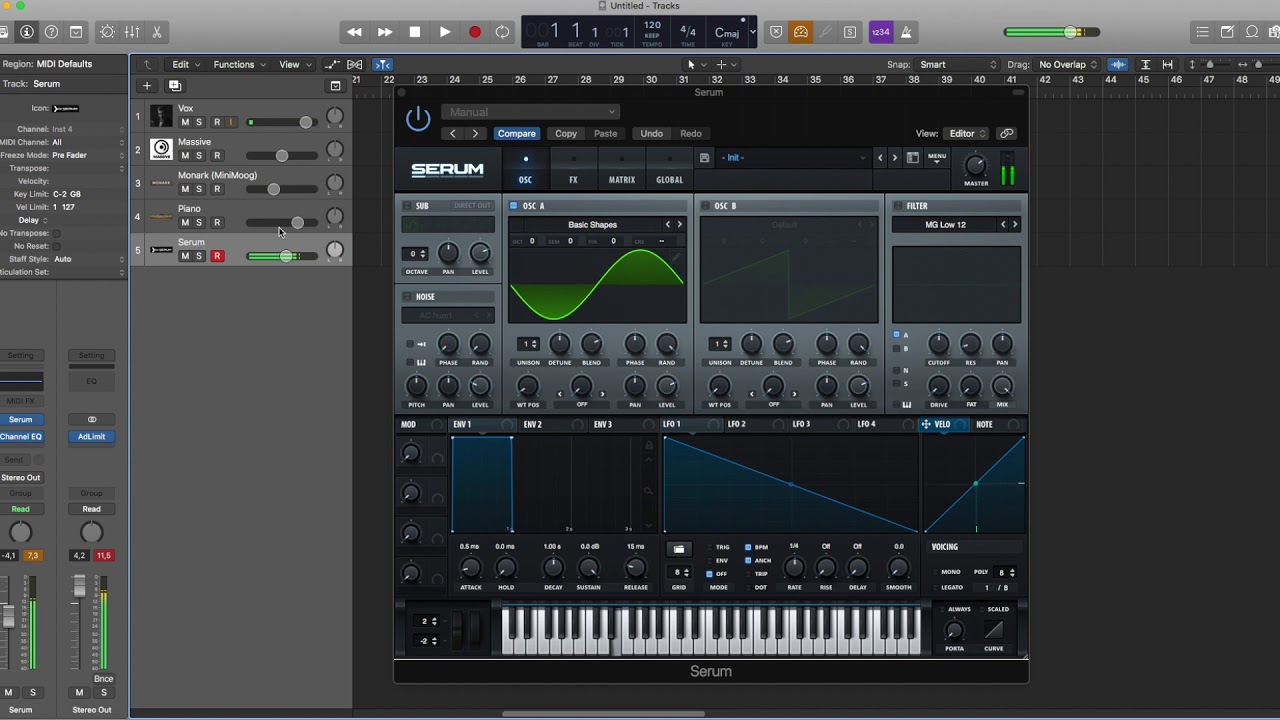The width and height of the screenshot is (1280, 720).
Task: Solo the Massive track
Action: click(x=199, y=156)
